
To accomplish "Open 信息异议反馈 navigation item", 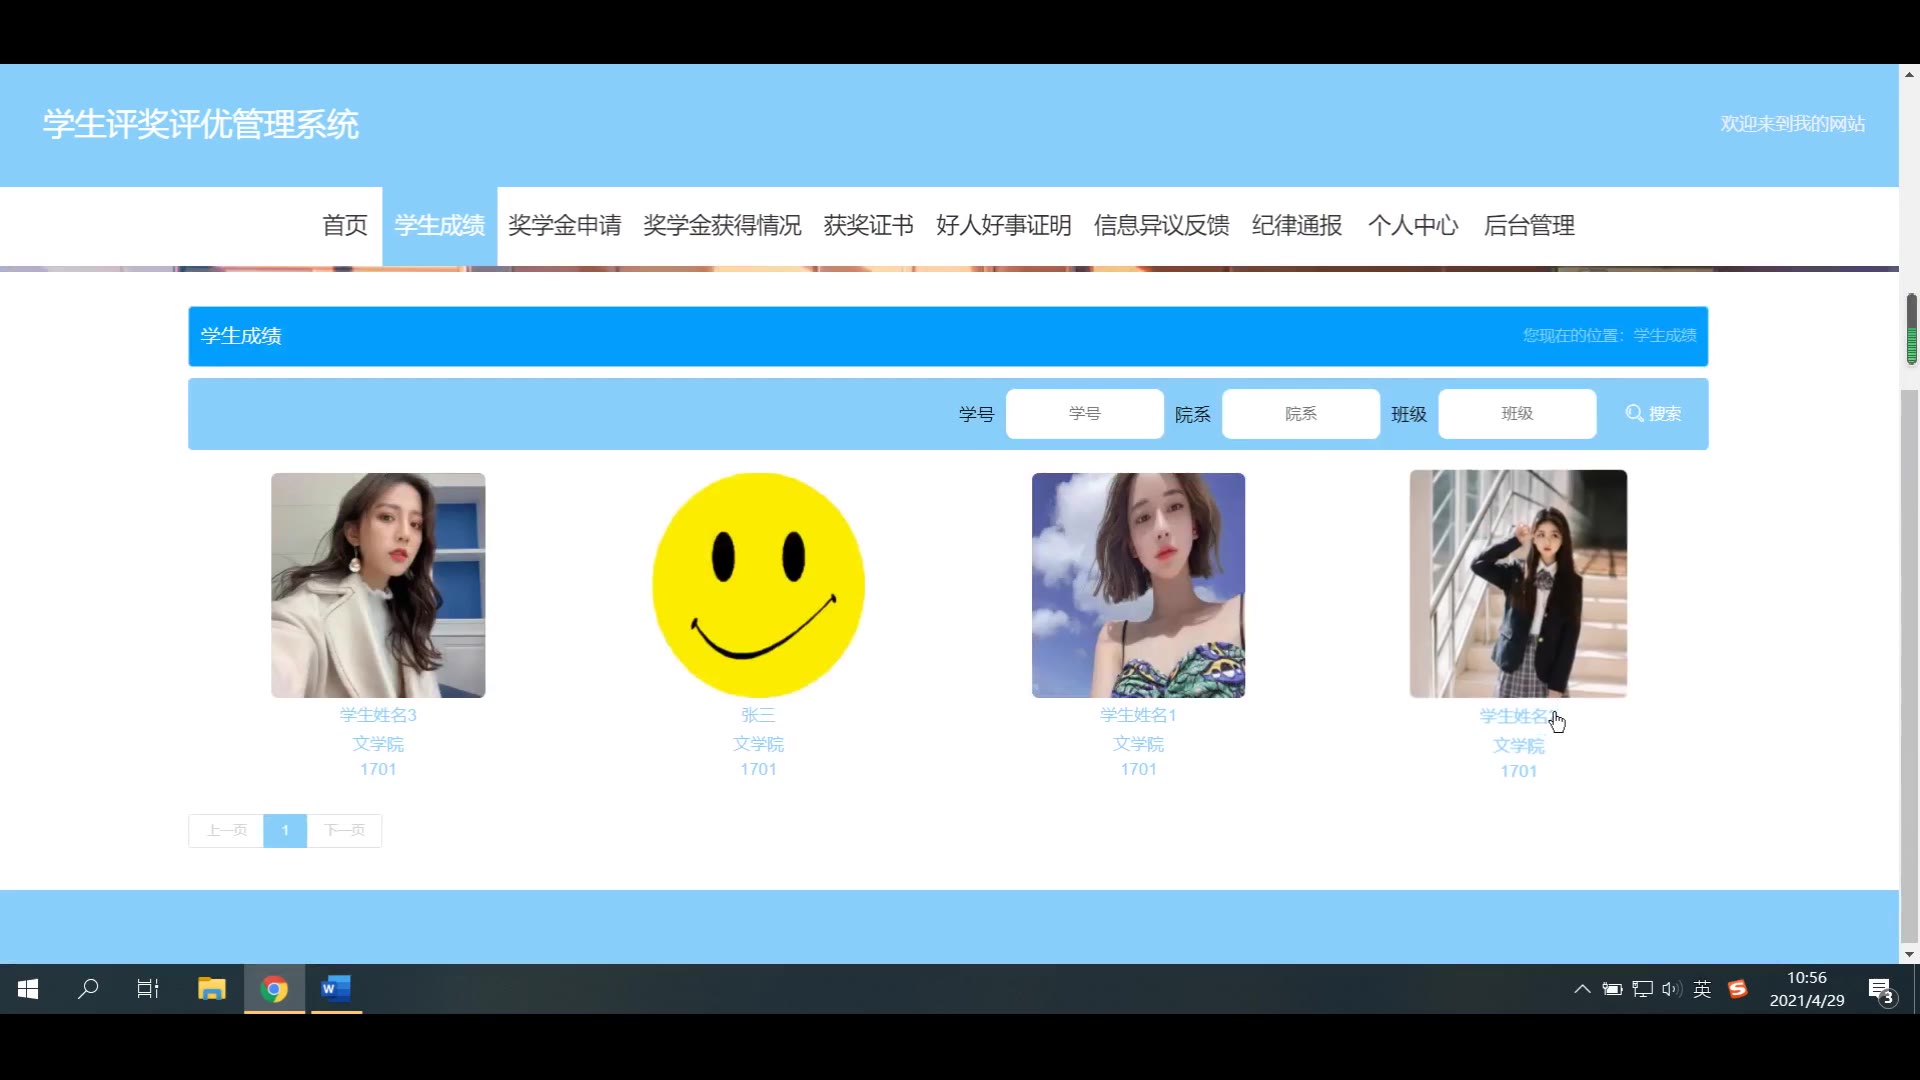I will [1162, 226].
